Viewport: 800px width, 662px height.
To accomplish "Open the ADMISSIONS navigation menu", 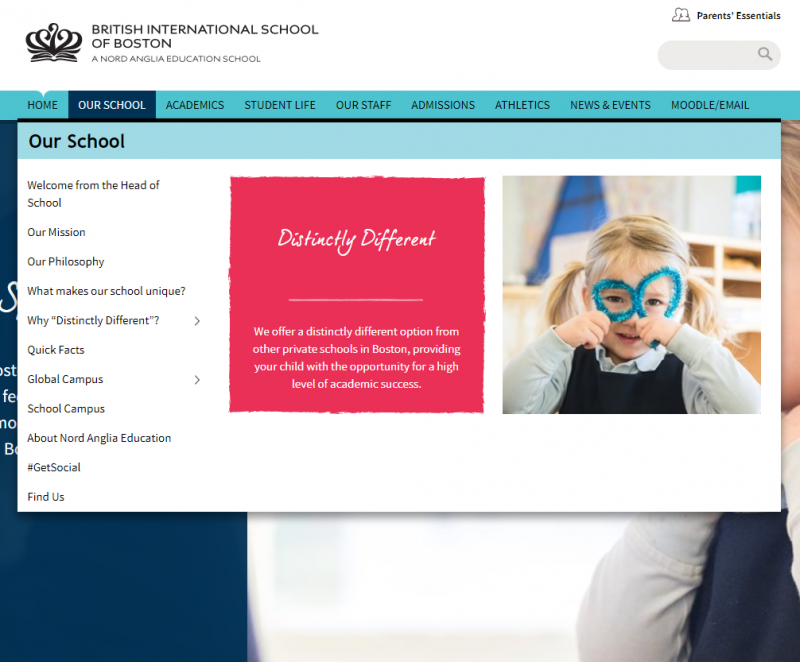I will (x=443, y=104).
